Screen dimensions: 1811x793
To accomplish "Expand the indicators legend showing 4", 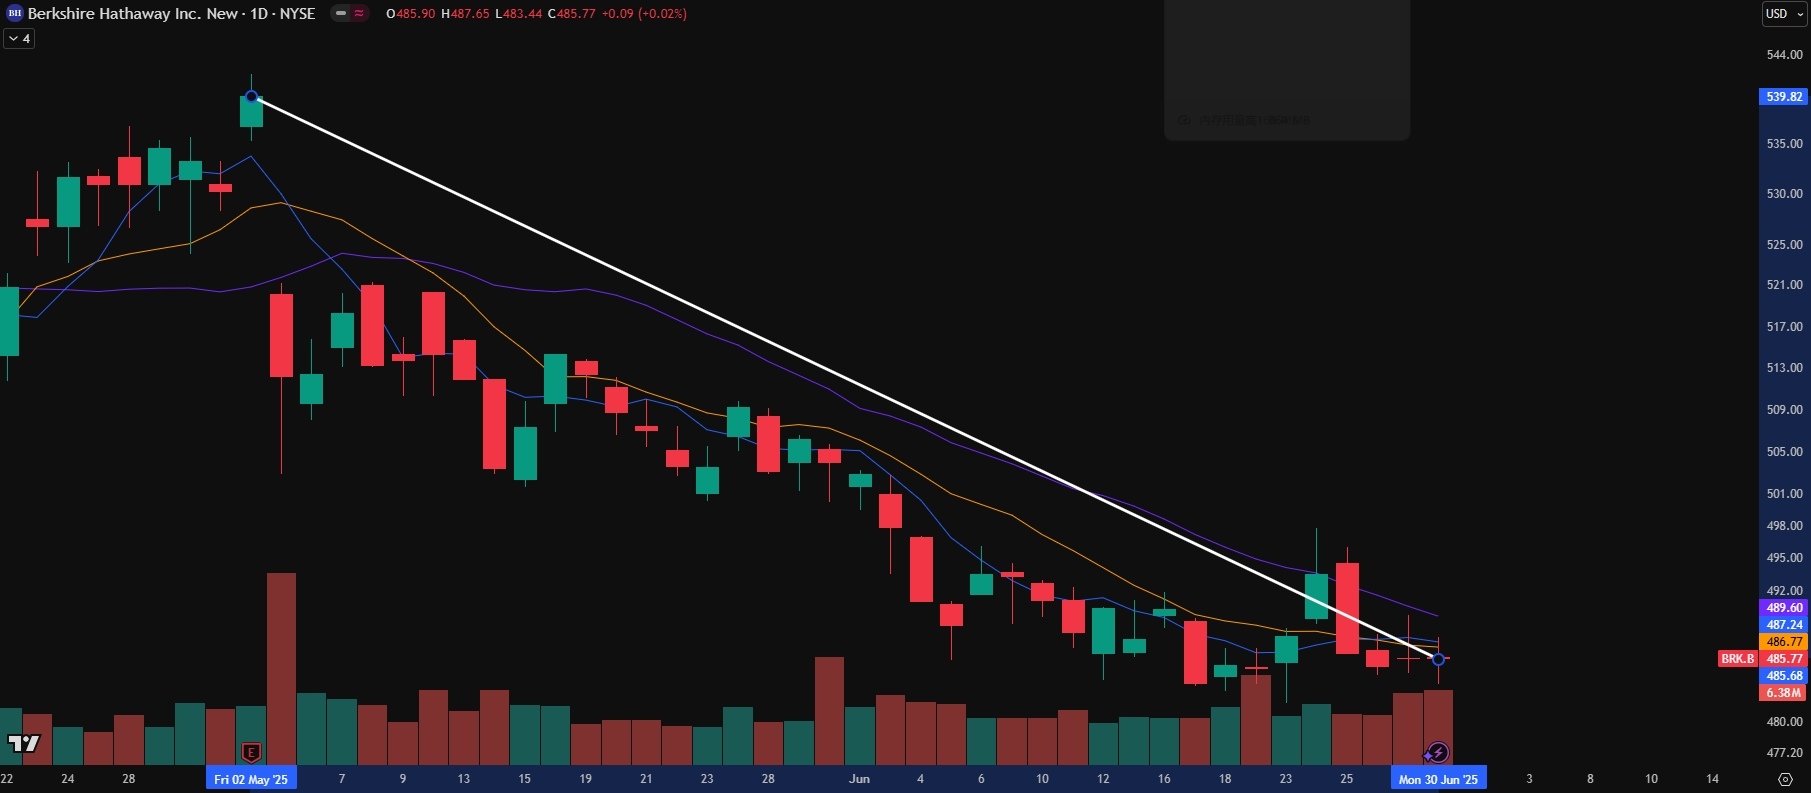I will 20,38.
